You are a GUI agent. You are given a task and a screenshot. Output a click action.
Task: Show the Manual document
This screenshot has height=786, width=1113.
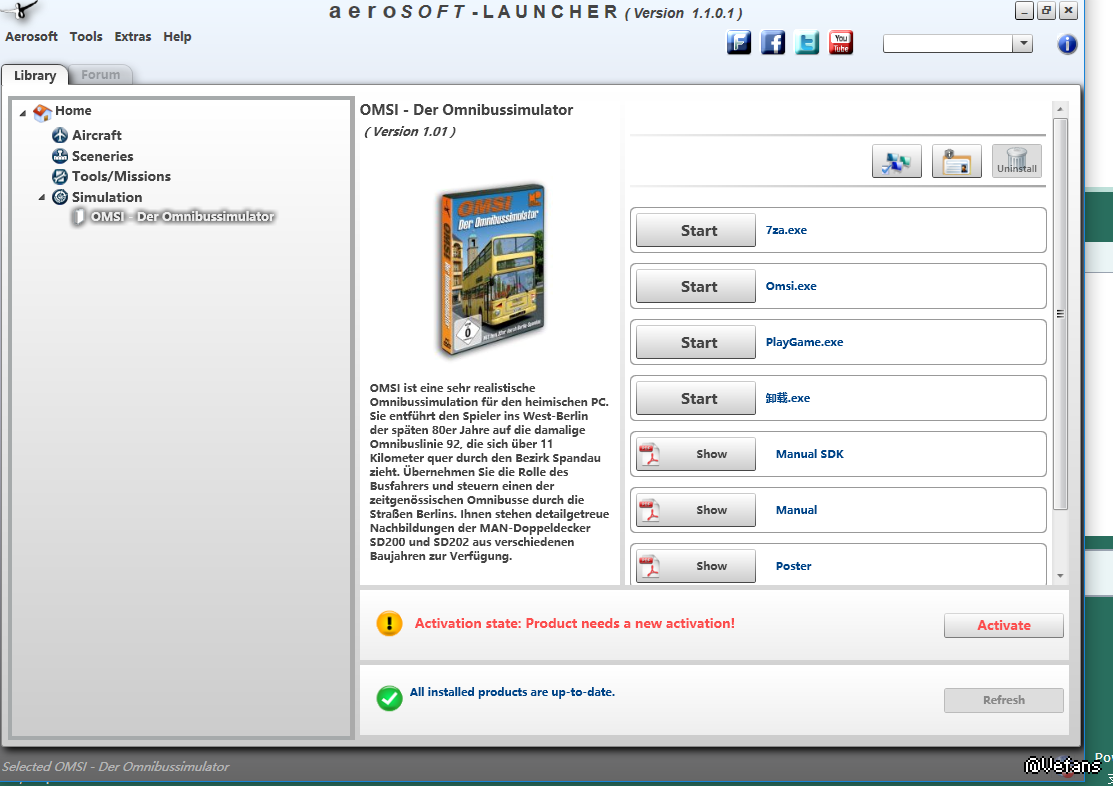point(696,511)
